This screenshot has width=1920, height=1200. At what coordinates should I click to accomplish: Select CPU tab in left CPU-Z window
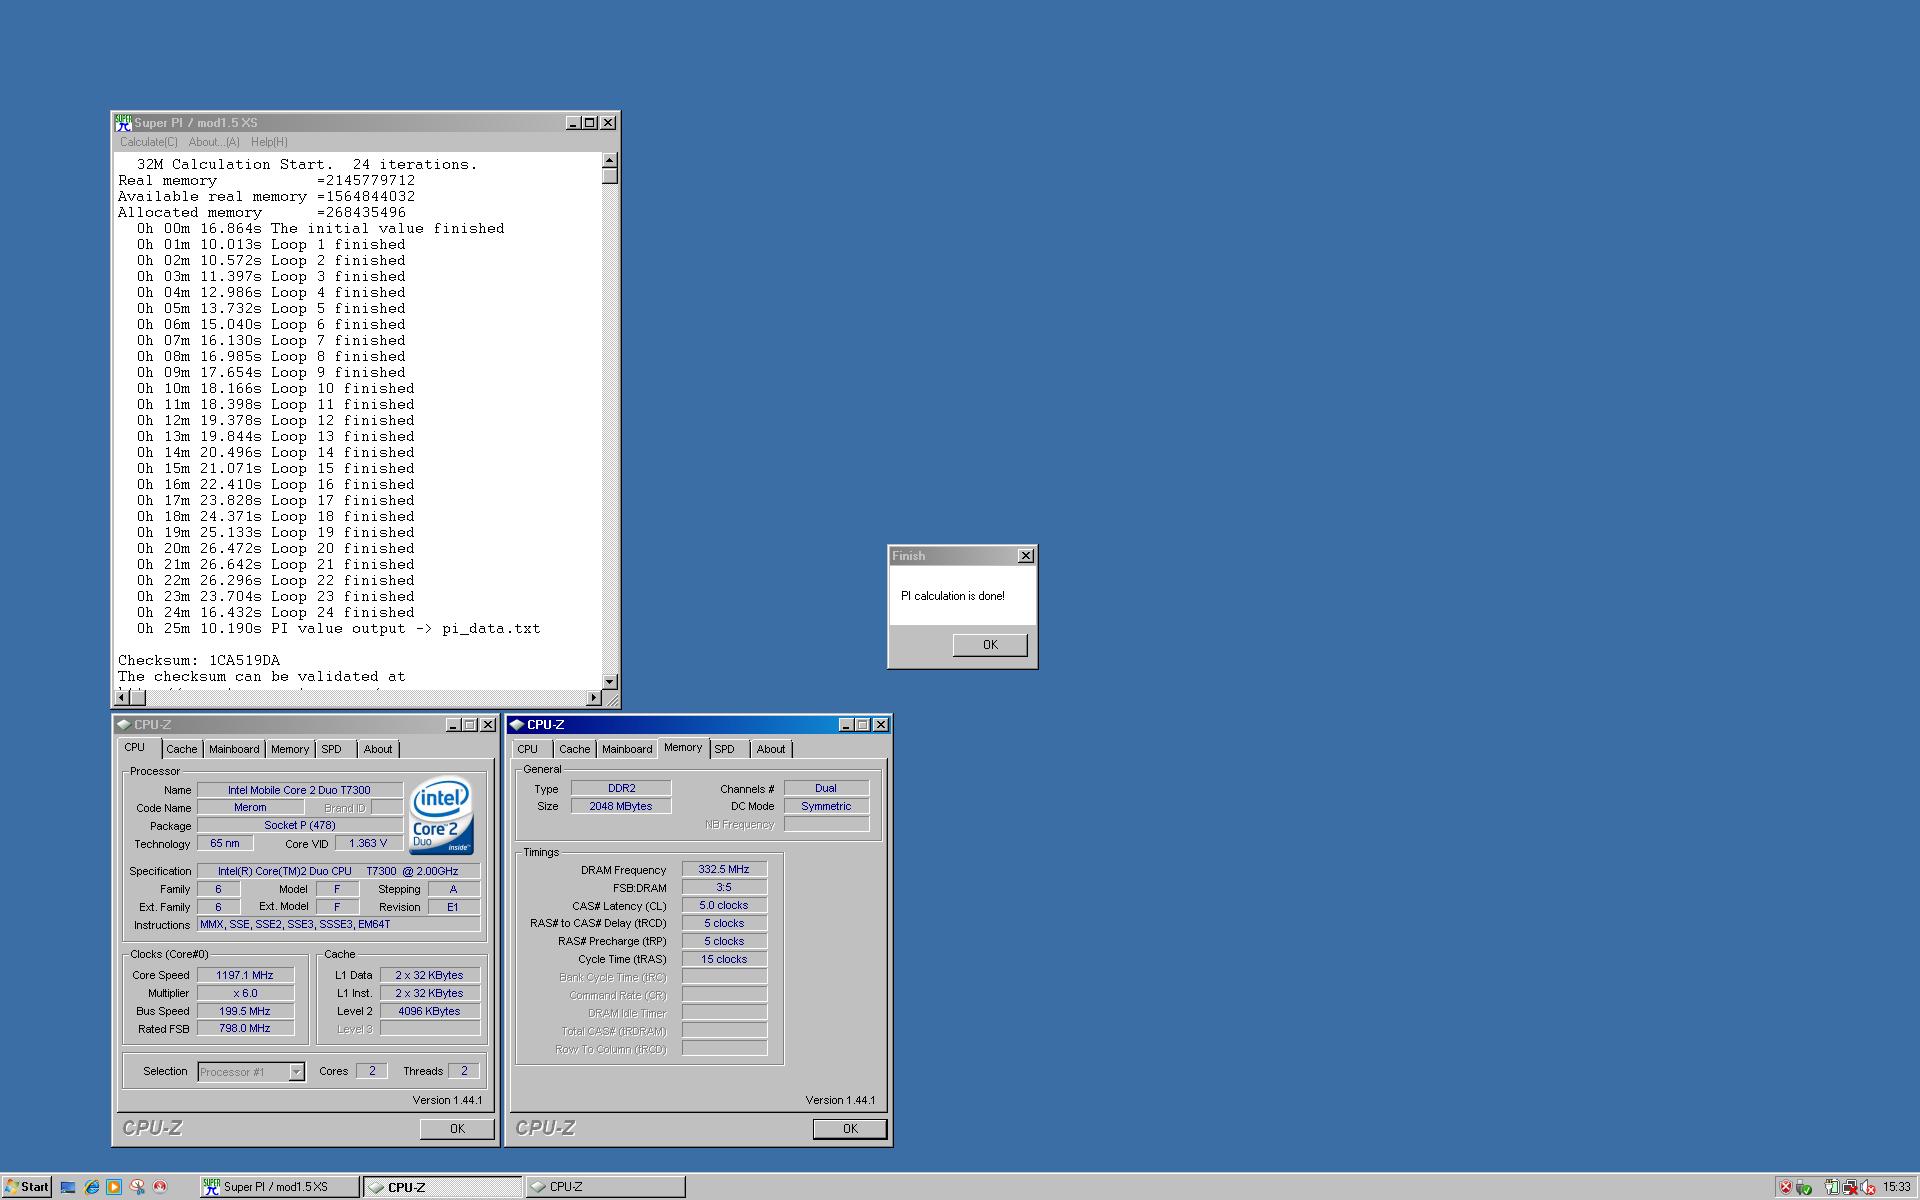(135, 748)
